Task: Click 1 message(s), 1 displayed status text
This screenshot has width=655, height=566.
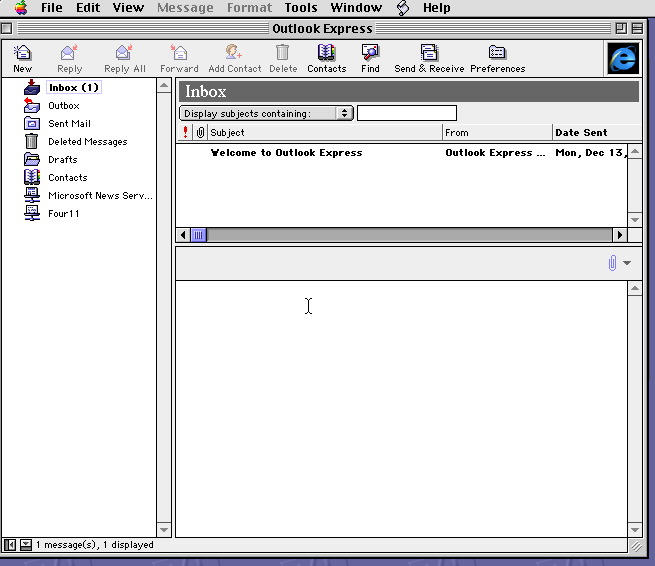Action: coord(95,545)
